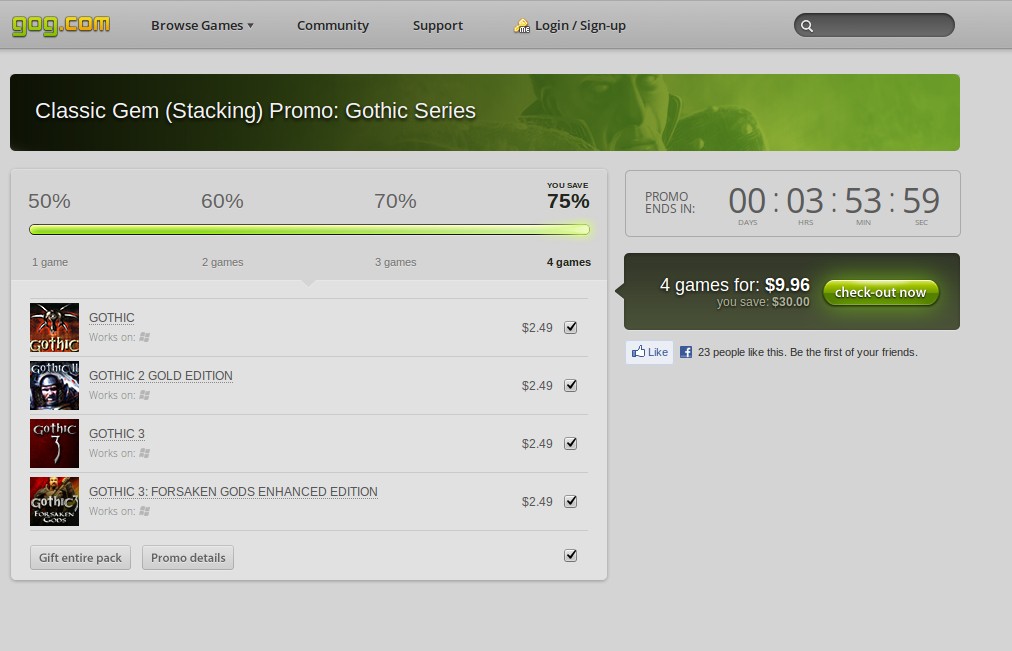Click the check-out now button
The image size is (1012, 651).
(x=880, y=292)
